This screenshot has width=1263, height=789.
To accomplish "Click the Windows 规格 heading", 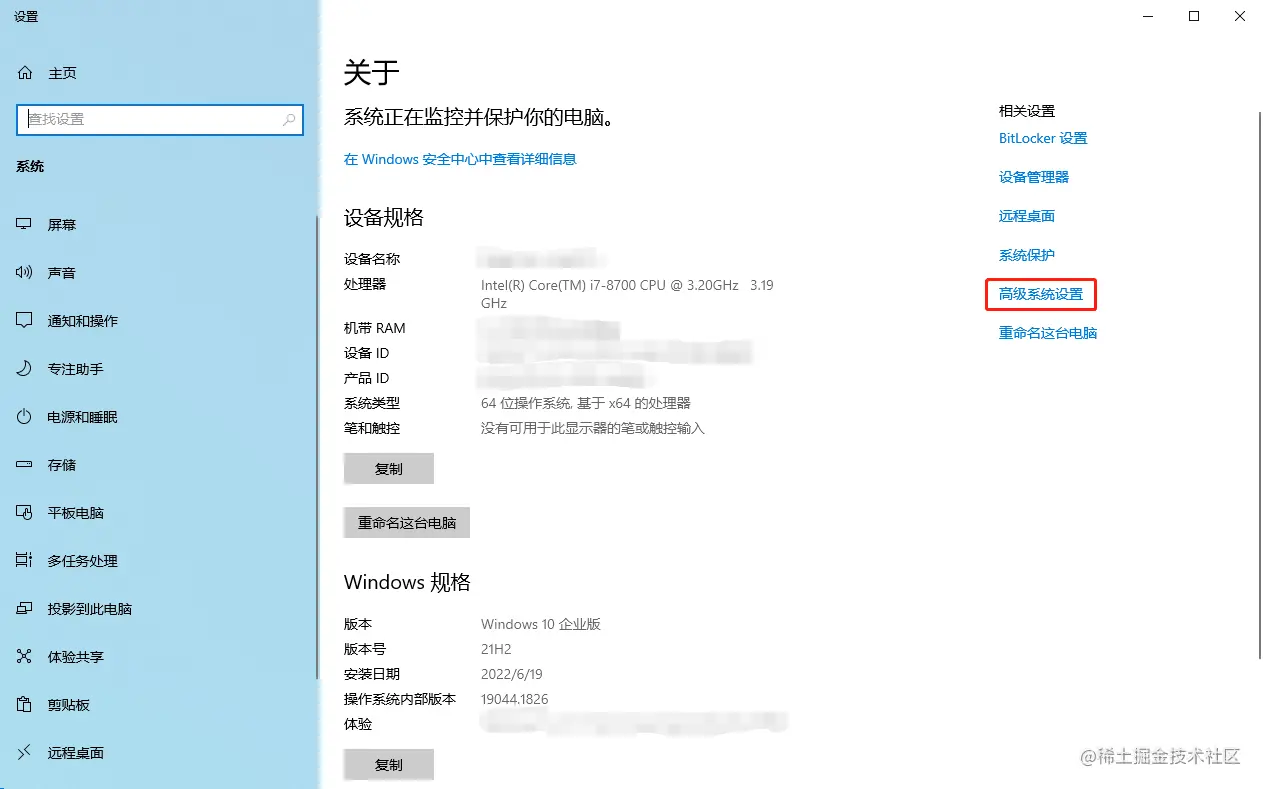I will point(407,583).
